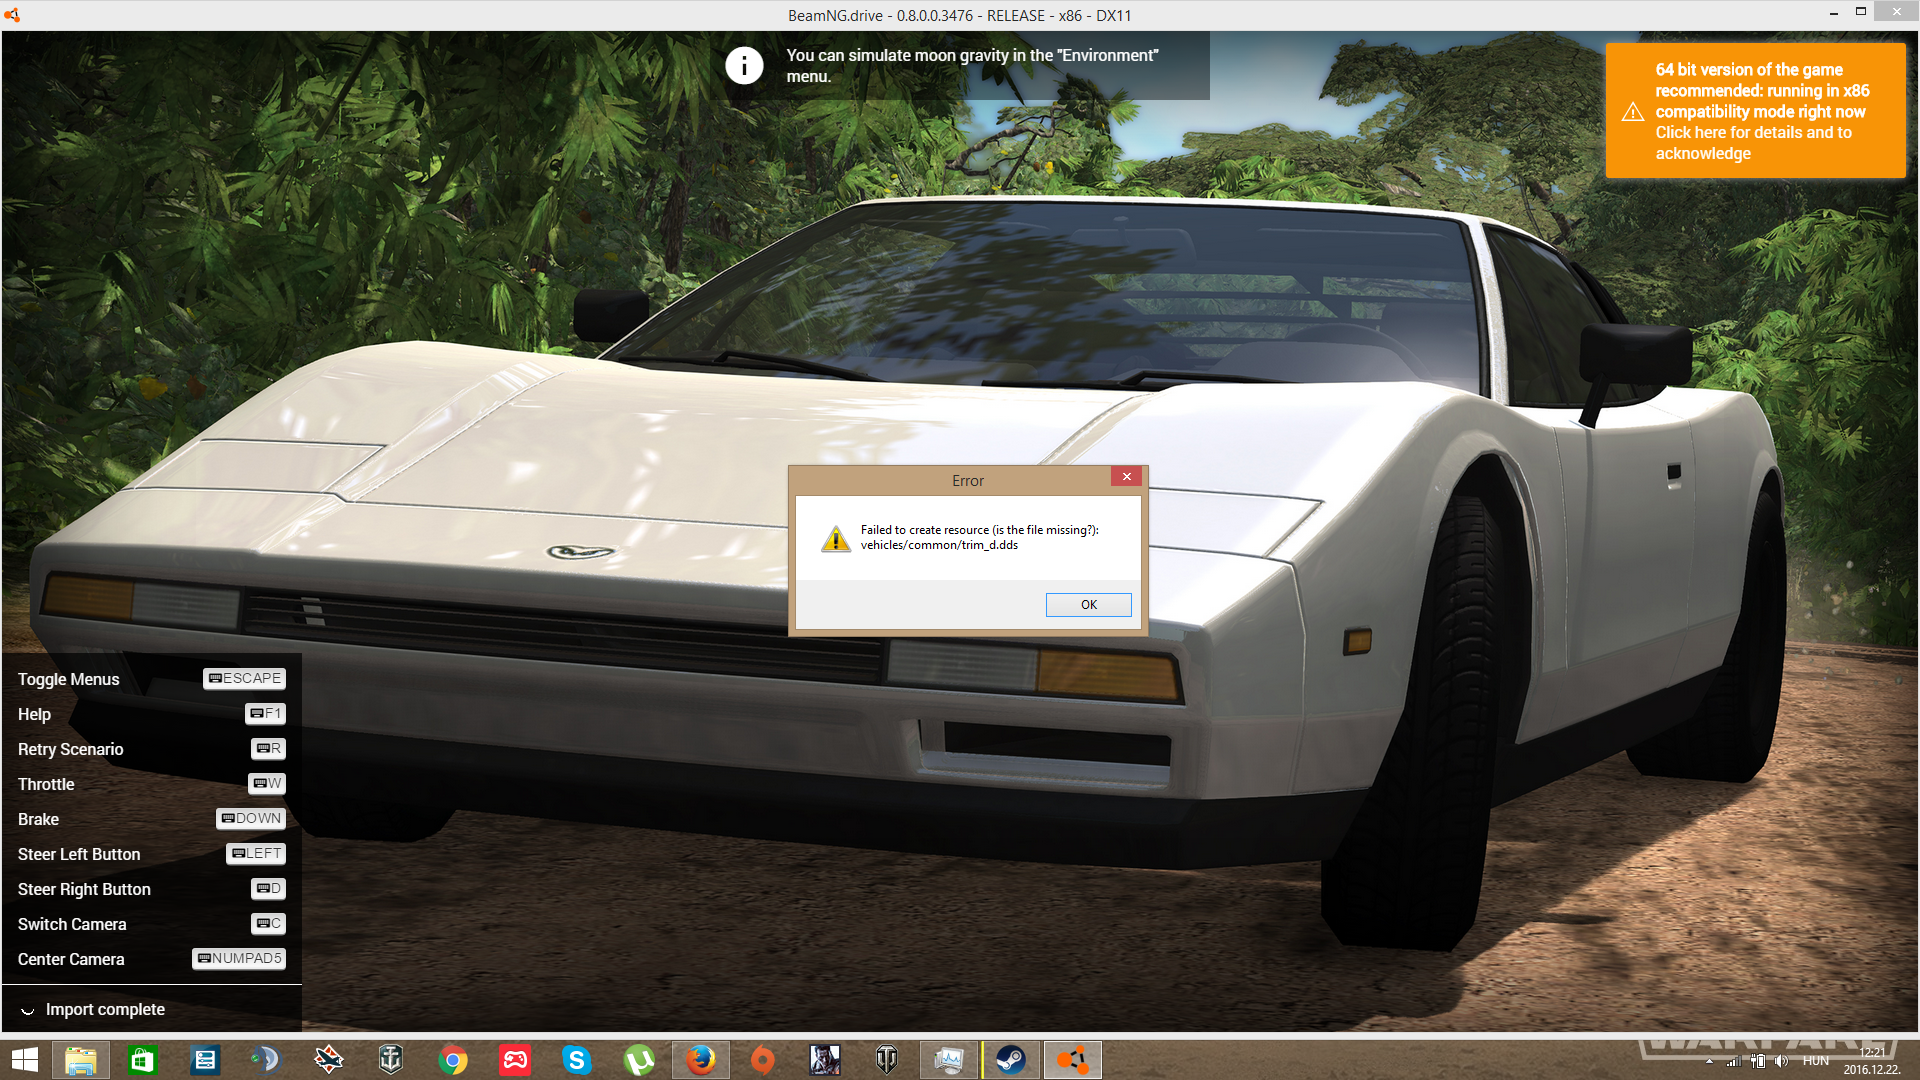Open the dark crescent taskbar icon with green dot

[x=266, y=1060]
